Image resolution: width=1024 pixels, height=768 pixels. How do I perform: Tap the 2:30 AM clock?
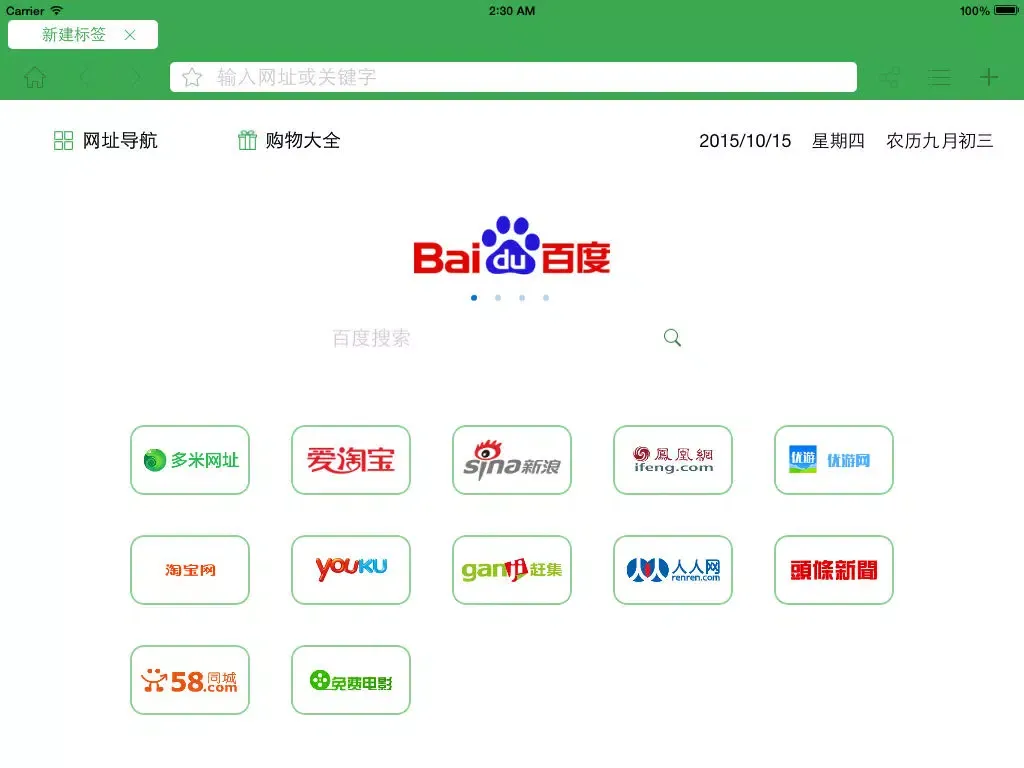tap(512, 11)
